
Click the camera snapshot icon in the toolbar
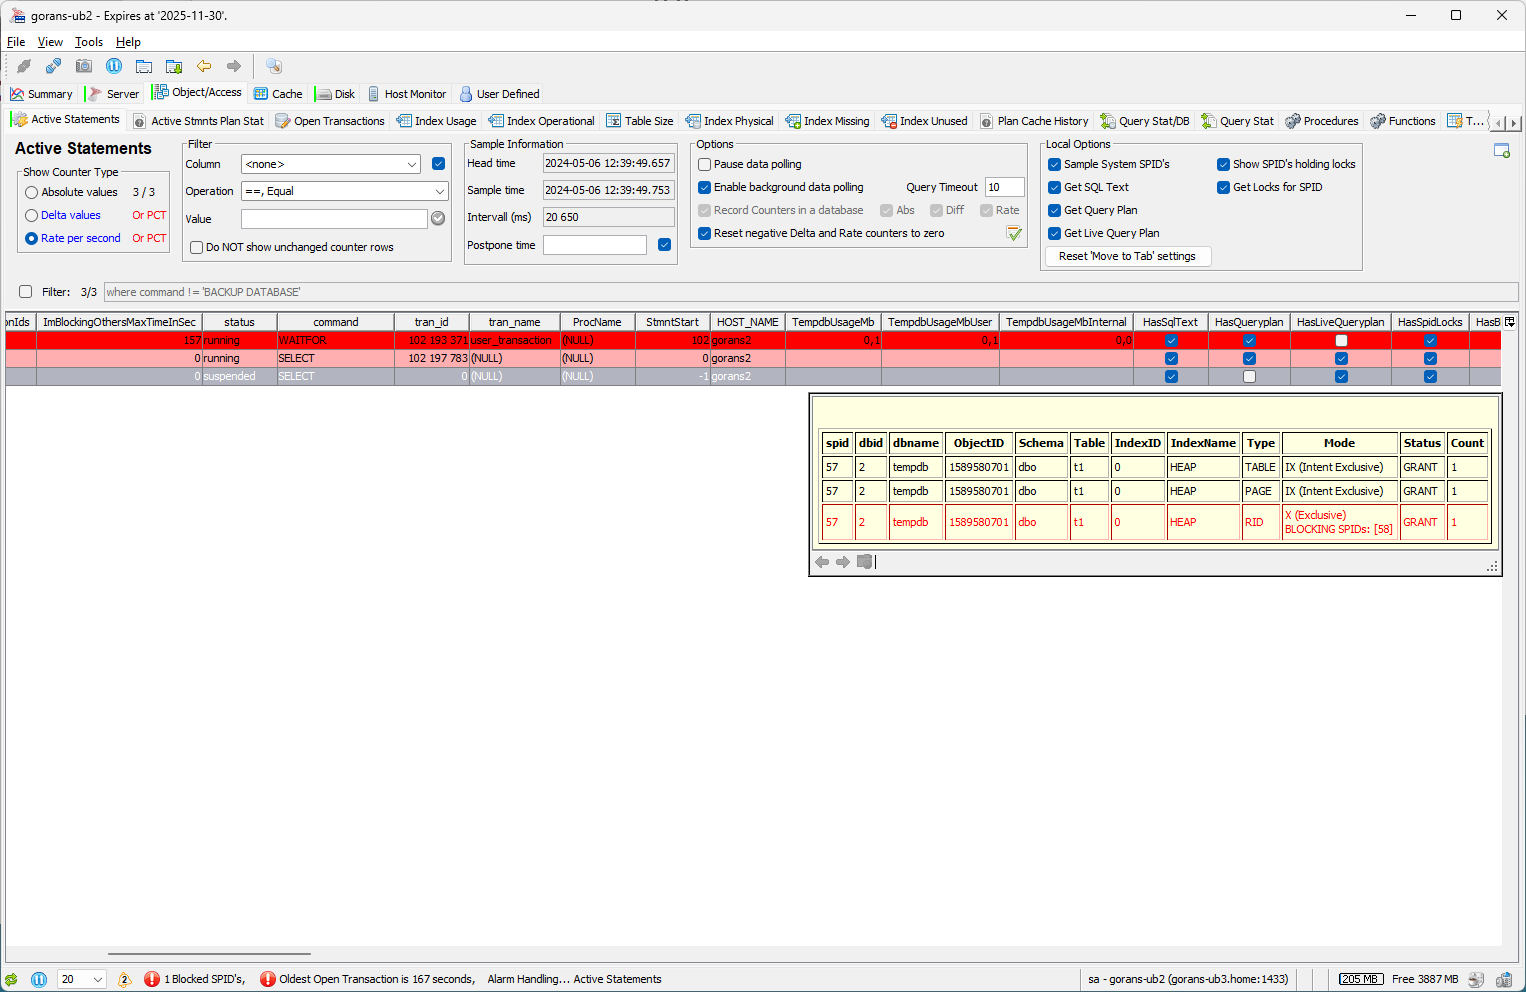click(84, 66)
